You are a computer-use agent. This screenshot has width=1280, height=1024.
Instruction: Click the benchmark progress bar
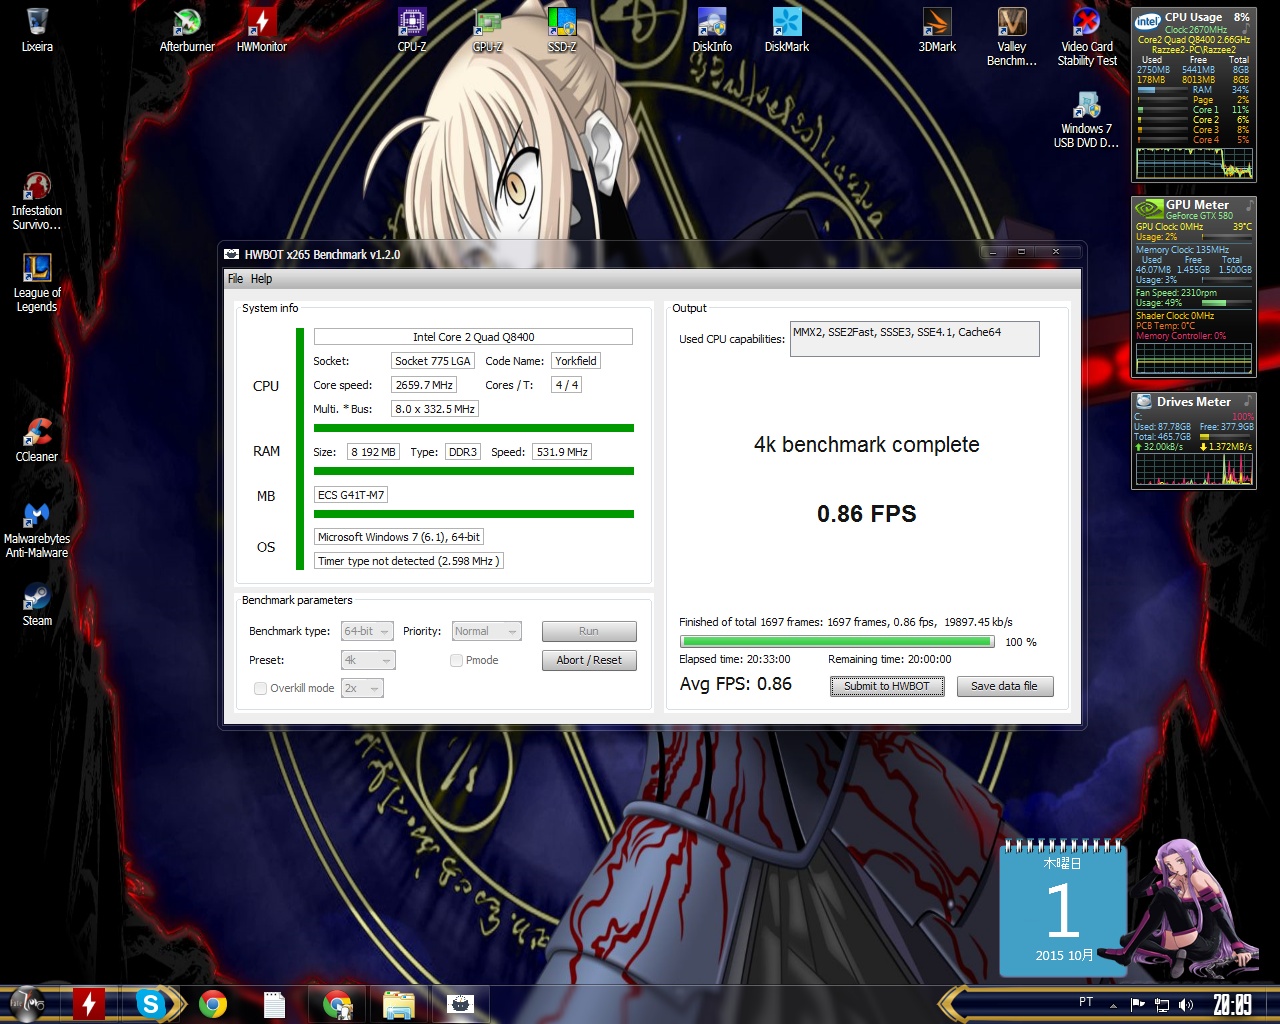pos(837,642)
